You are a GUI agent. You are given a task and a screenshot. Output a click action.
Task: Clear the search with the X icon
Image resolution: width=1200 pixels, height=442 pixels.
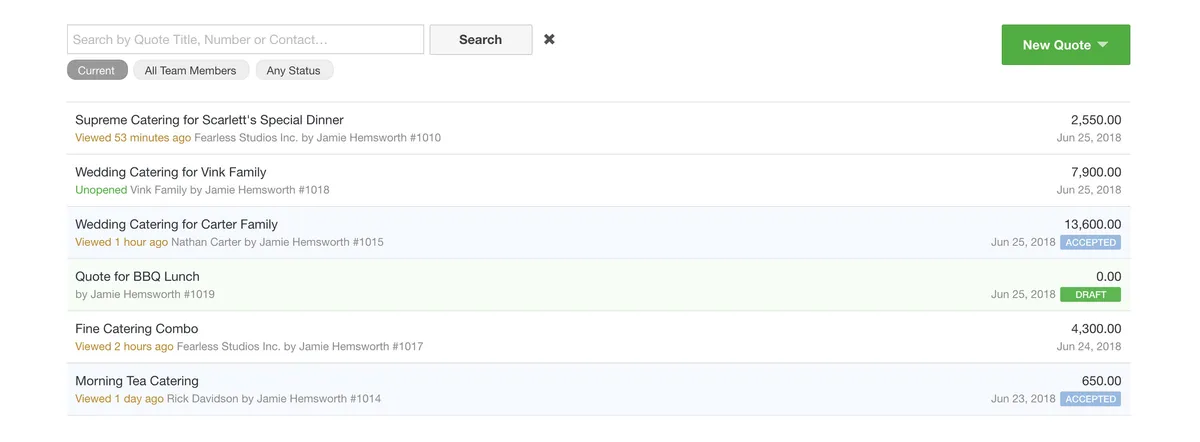549,39
